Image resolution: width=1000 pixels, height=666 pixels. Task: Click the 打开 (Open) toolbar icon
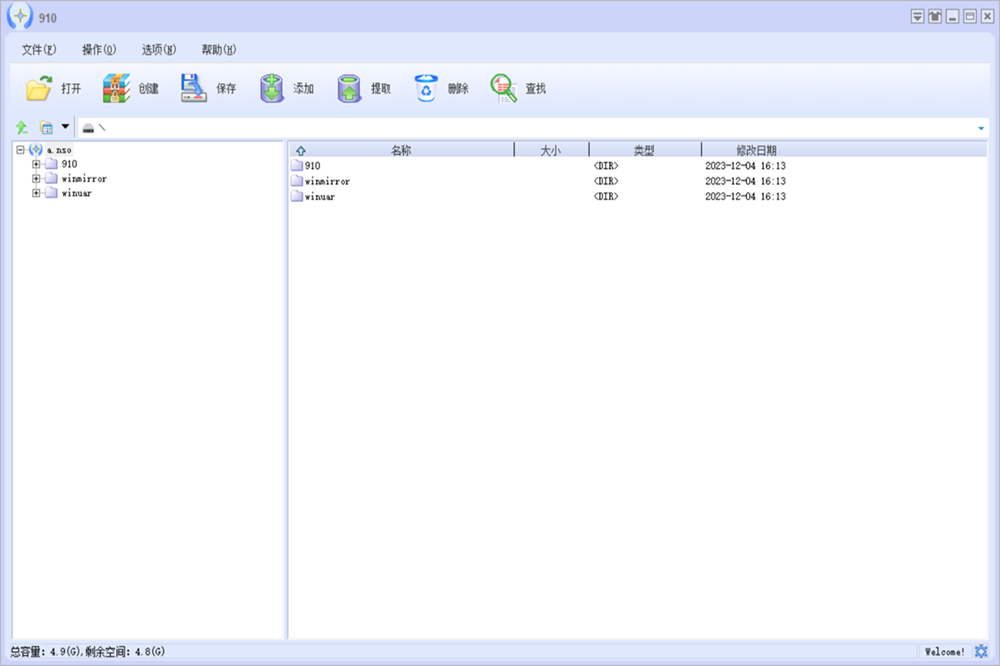point(39,89)
